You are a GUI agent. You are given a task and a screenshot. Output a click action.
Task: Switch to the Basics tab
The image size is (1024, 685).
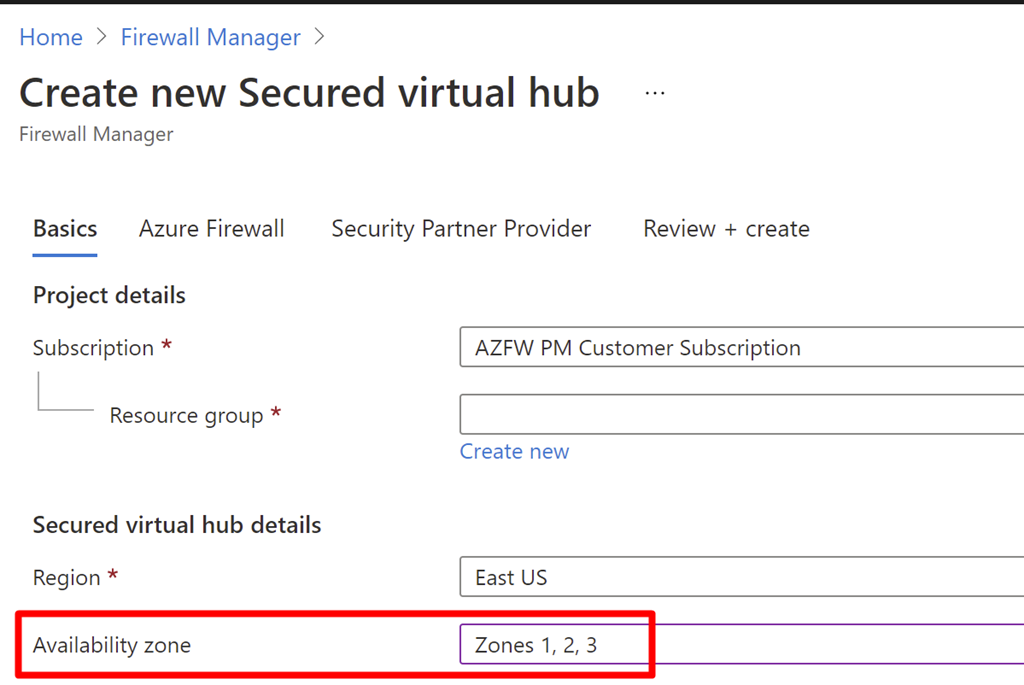(65, 229)
